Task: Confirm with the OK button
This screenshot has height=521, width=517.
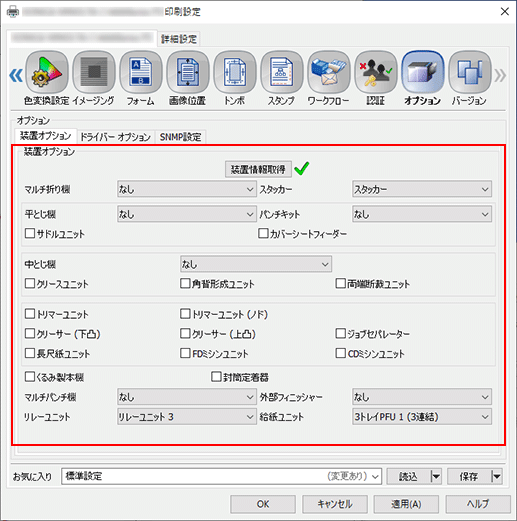Action: click(x=263, y=504)
